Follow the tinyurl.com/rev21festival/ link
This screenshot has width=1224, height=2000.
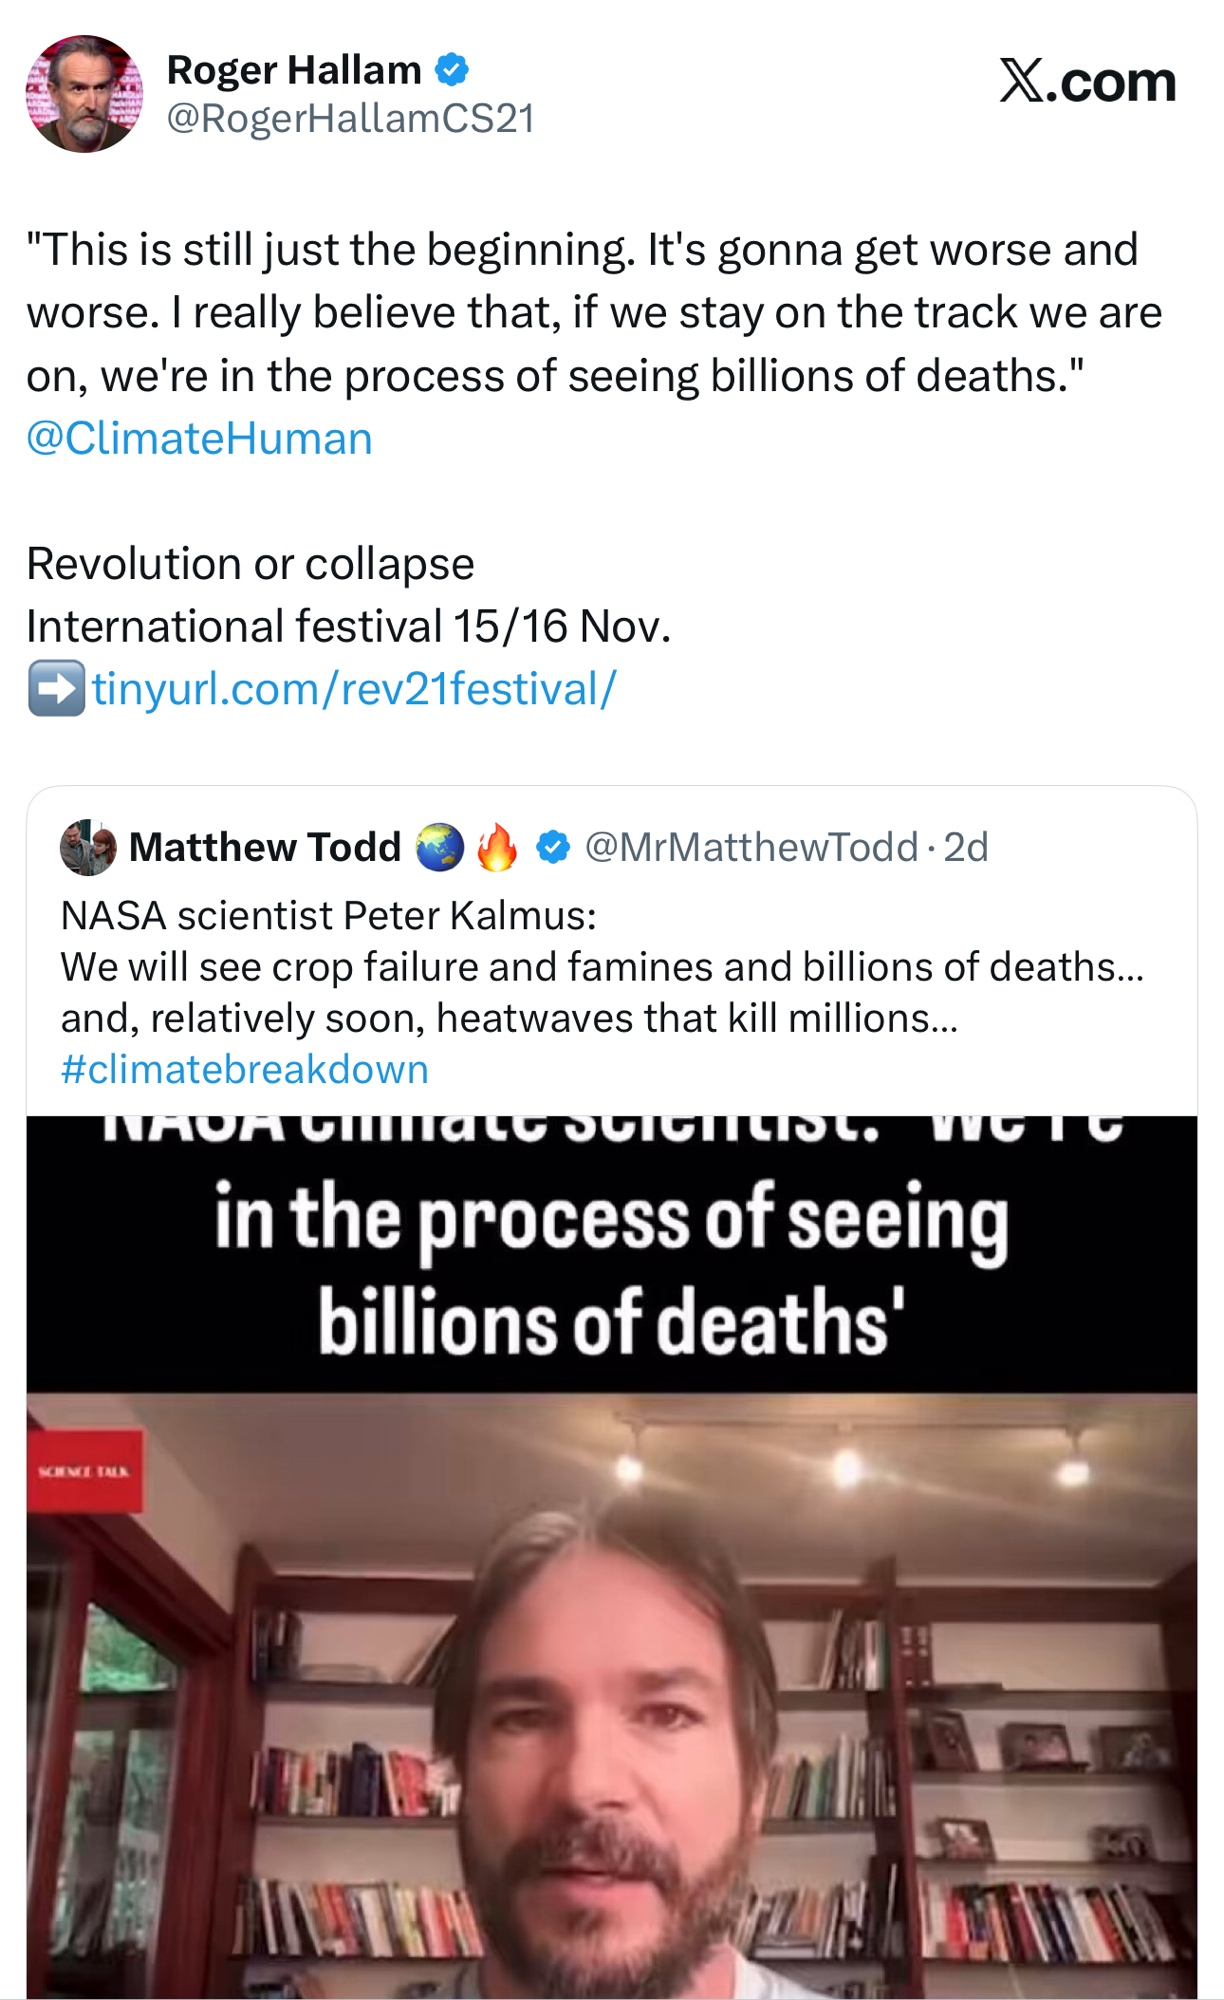click(354, 689)
